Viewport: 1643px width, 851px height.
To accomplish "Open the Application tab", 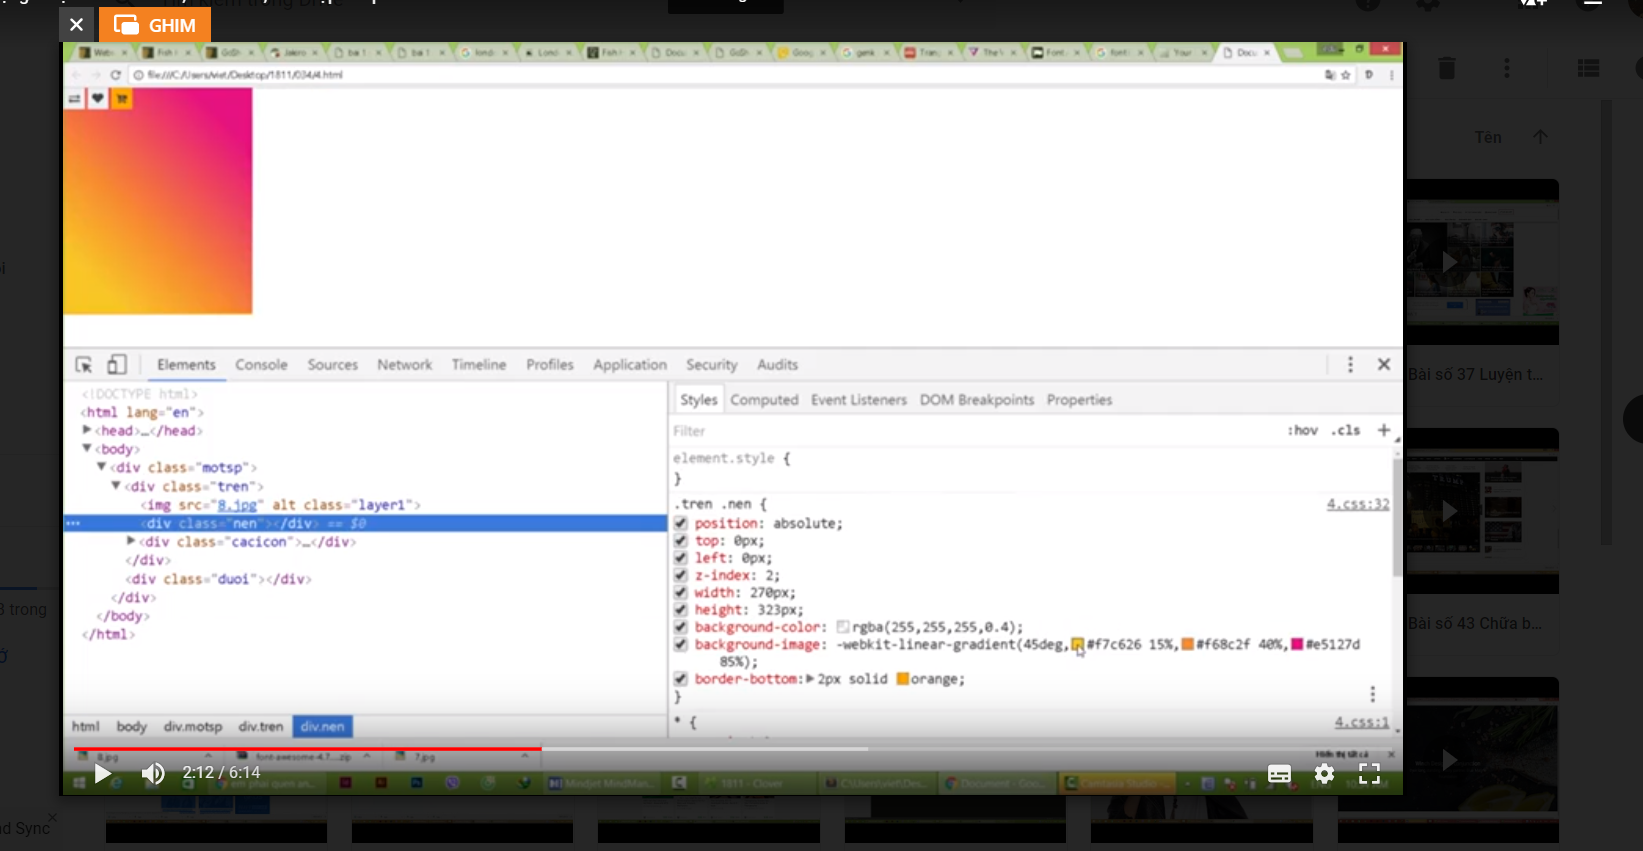I will coord(630,365).
